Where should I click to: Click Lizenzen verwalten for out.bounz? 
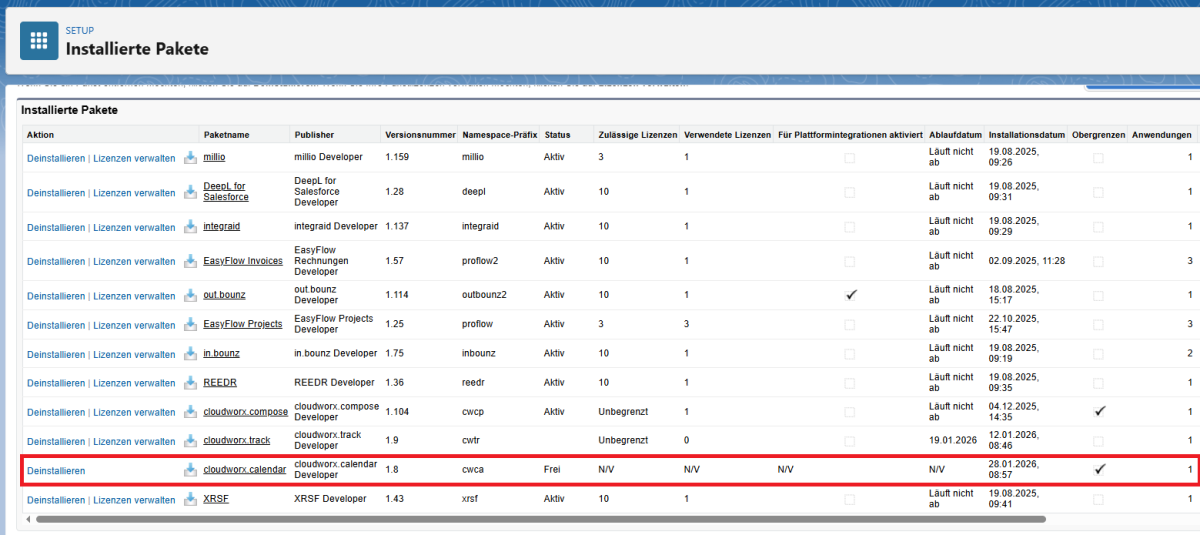(134, 295)
